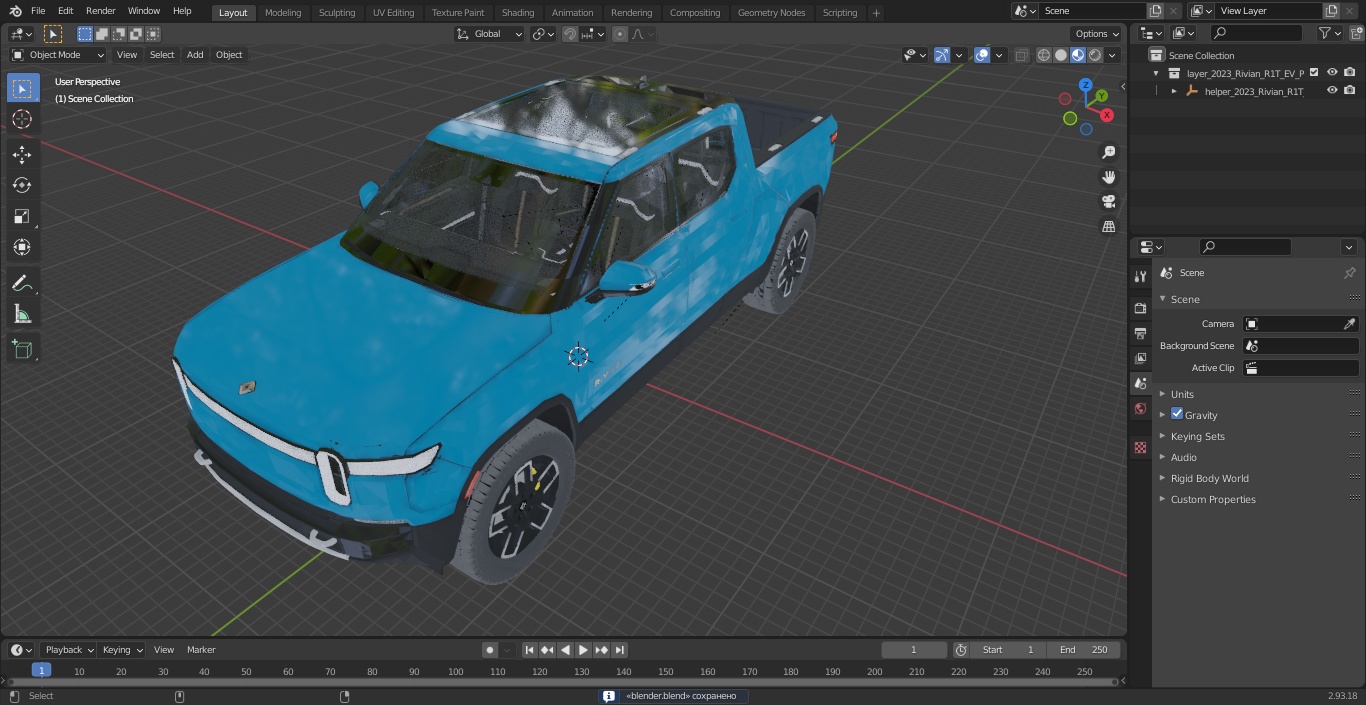Play the animation forward
Image resolution: width=1366 pixels, height=705 pixels.
click(583, 650)
